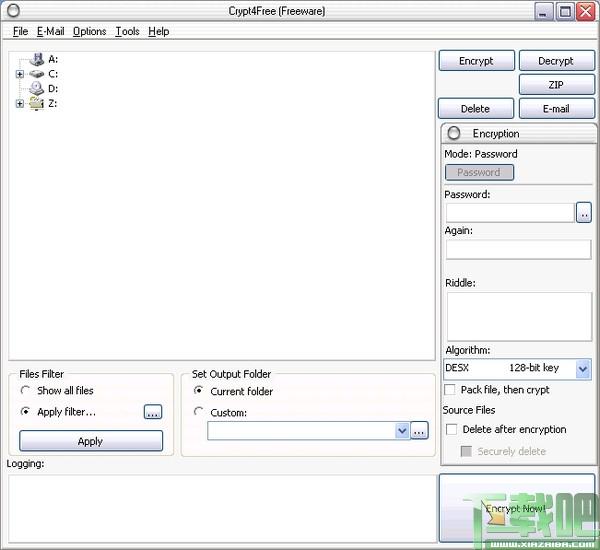Open the Options menu

tap(90, 31)
